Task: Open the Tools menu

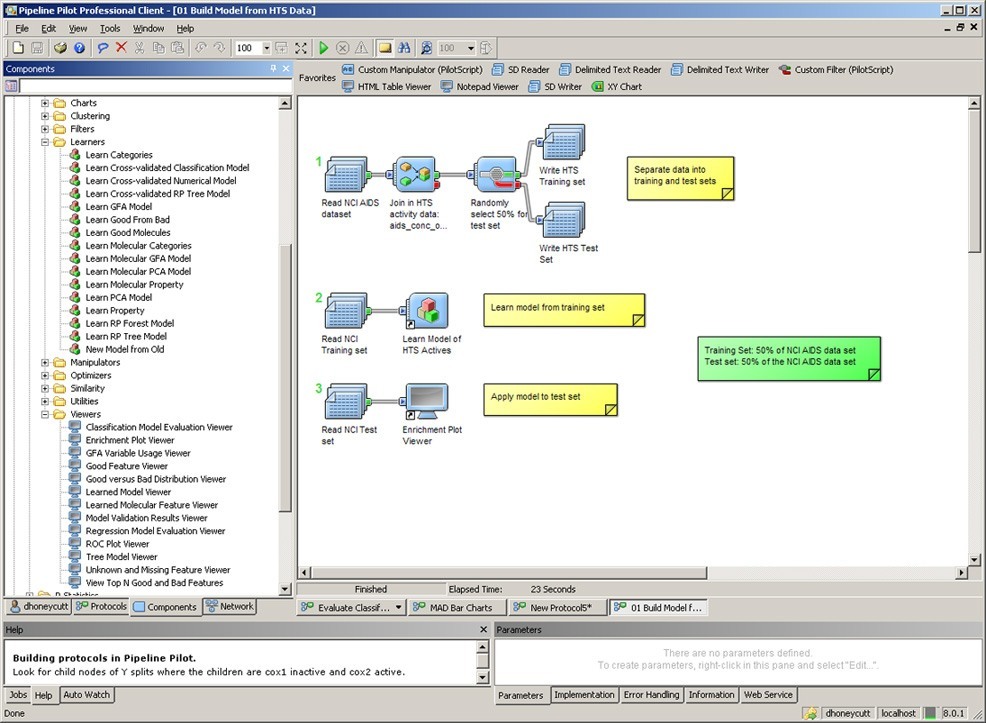Action: pyautogui.click(x=110, y=28)
